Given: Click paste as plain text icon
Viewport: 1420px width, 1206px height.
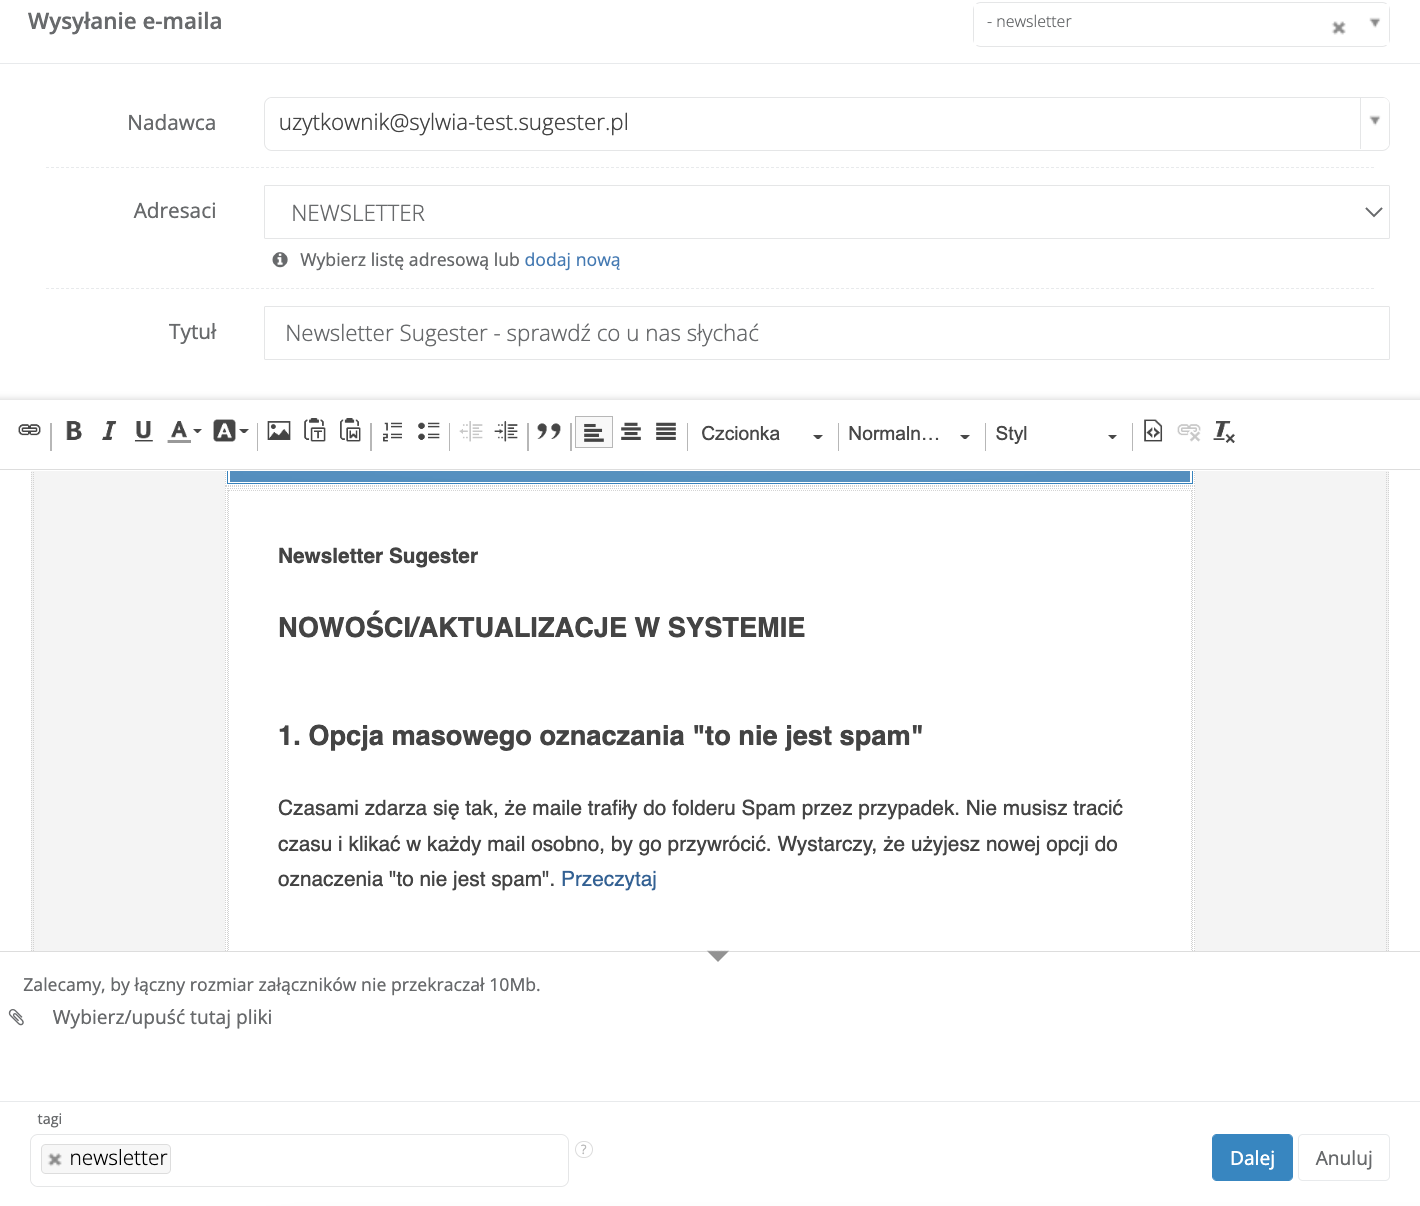Looking at the screenshot, I should pyautogui.click(x=315, y=431).
